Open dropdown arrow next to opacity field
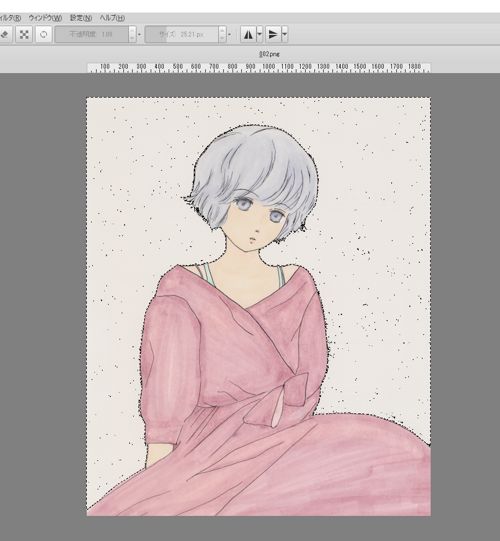This screenshot has width=500, height=541. tap(139, 35)
